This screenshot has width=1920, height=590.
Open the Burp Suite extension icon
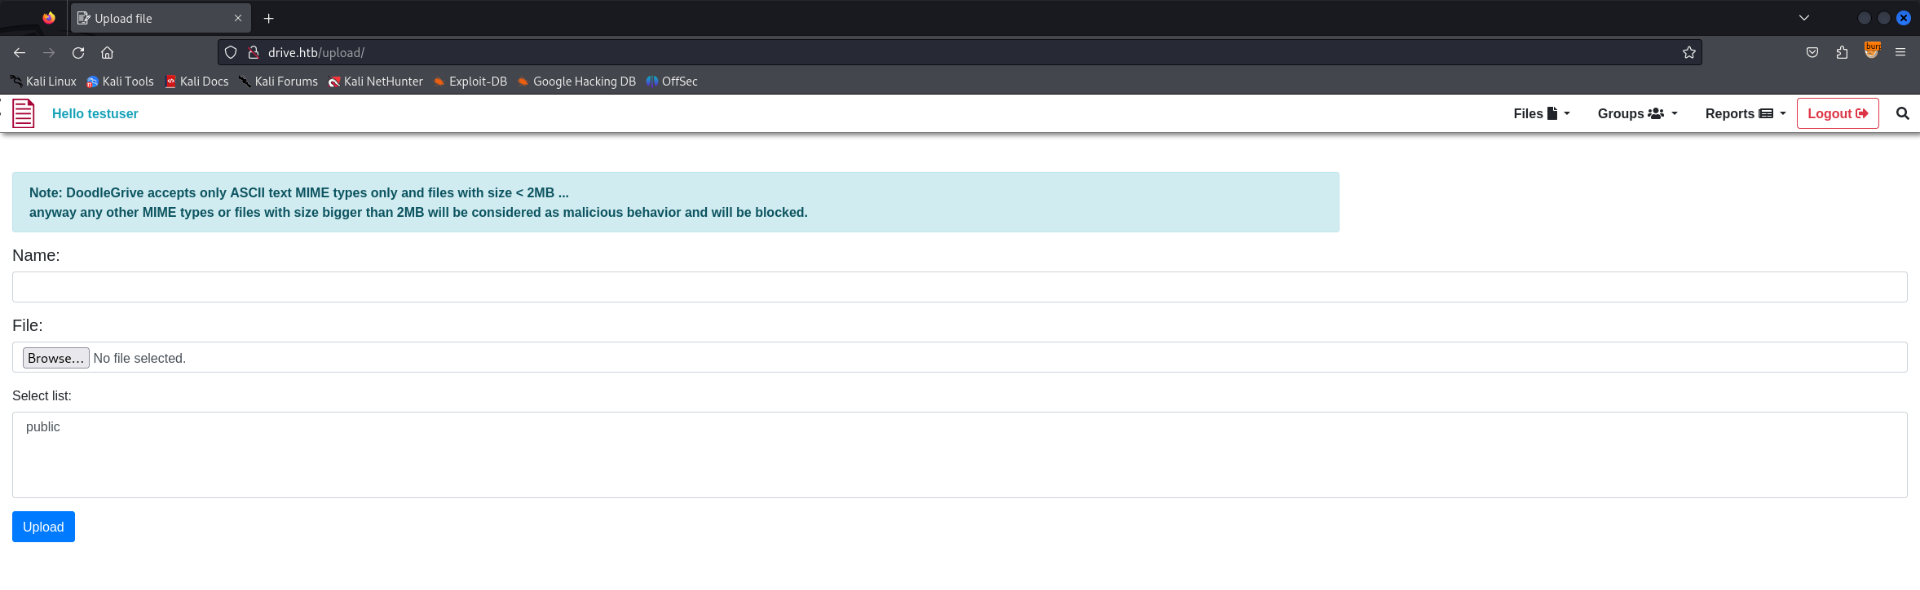(1872, 51)
